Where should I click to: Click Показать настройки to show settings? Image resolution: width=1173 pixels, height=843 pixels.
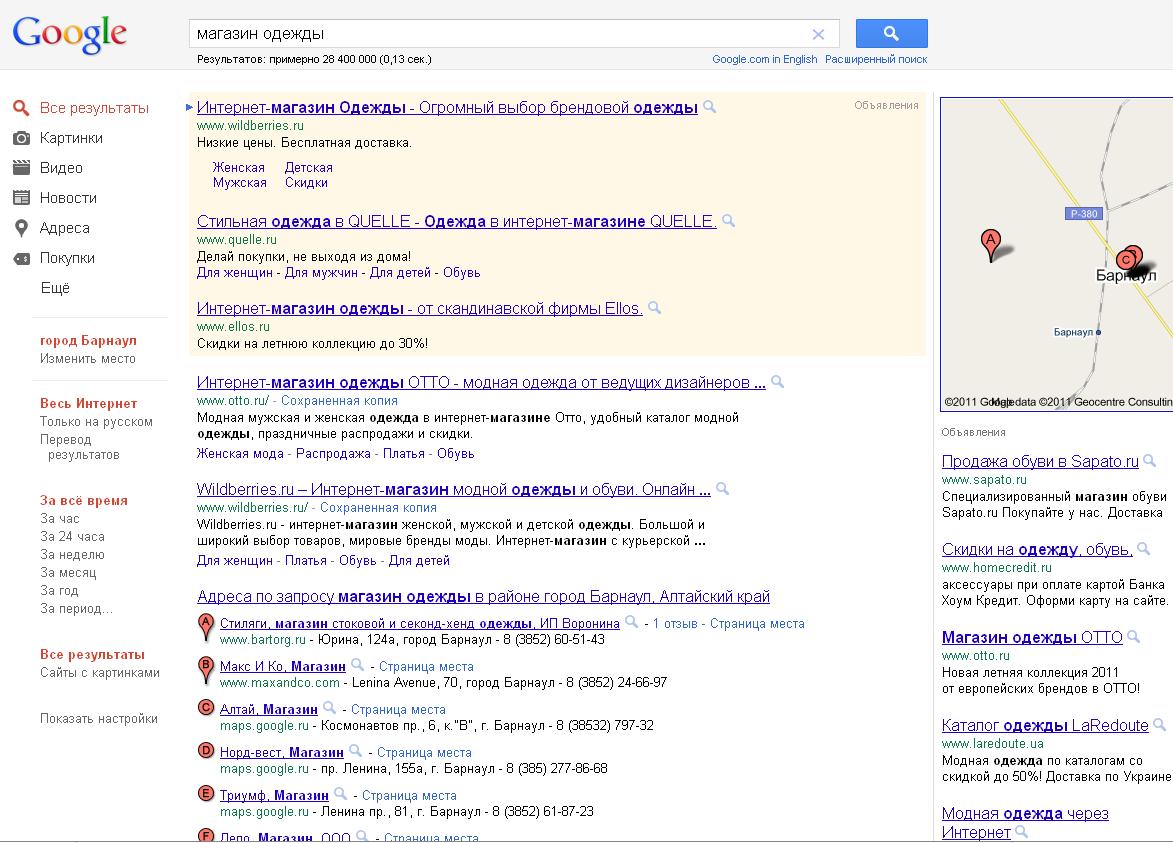point(99,719)
